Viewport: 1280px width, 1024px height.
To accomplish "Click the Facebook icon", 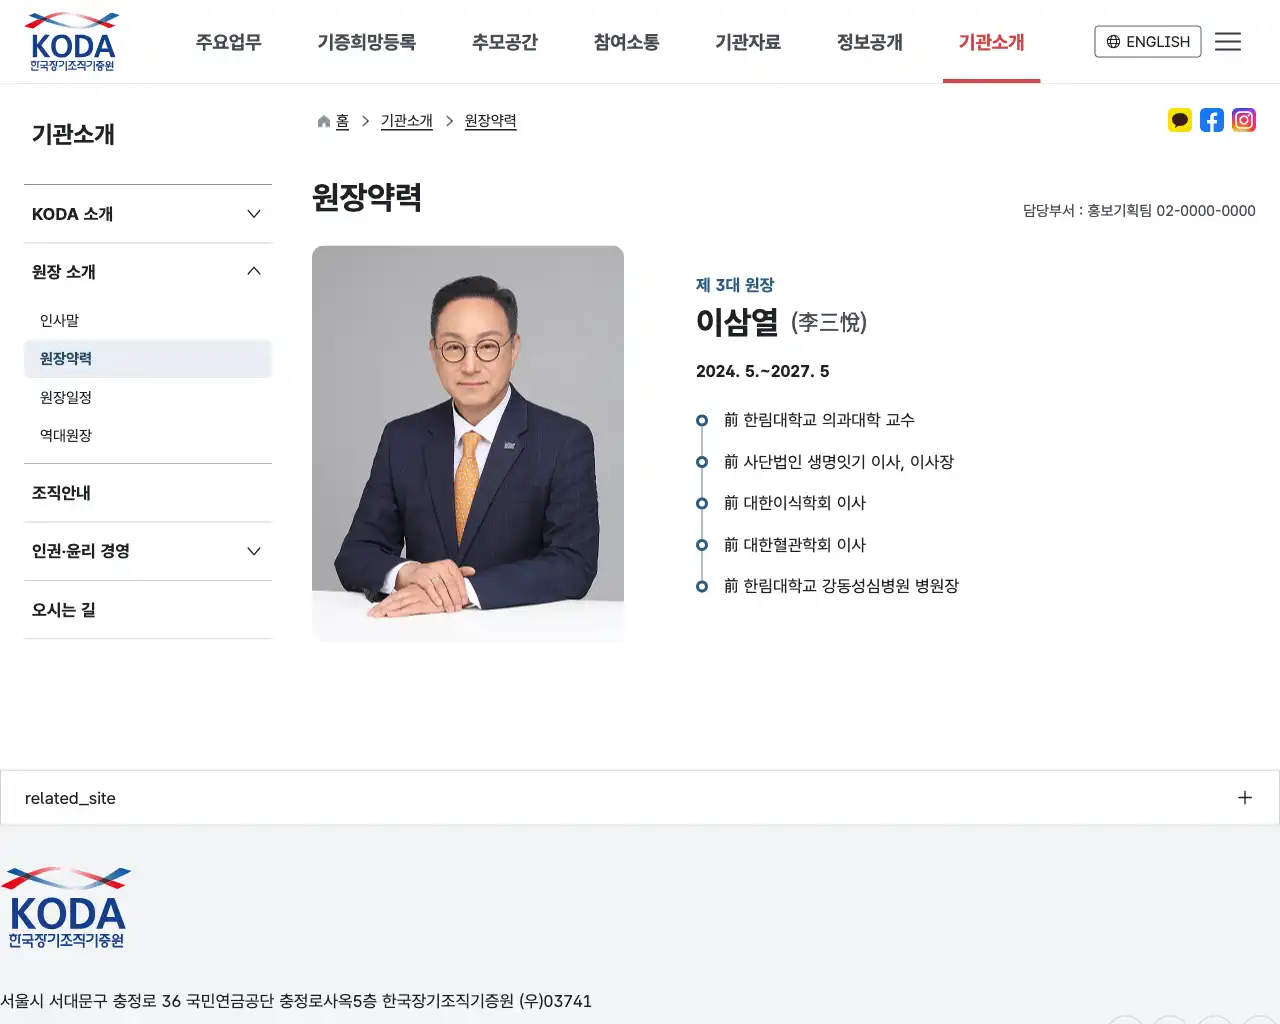I will pyautogui.click(x=1212, y=120).
